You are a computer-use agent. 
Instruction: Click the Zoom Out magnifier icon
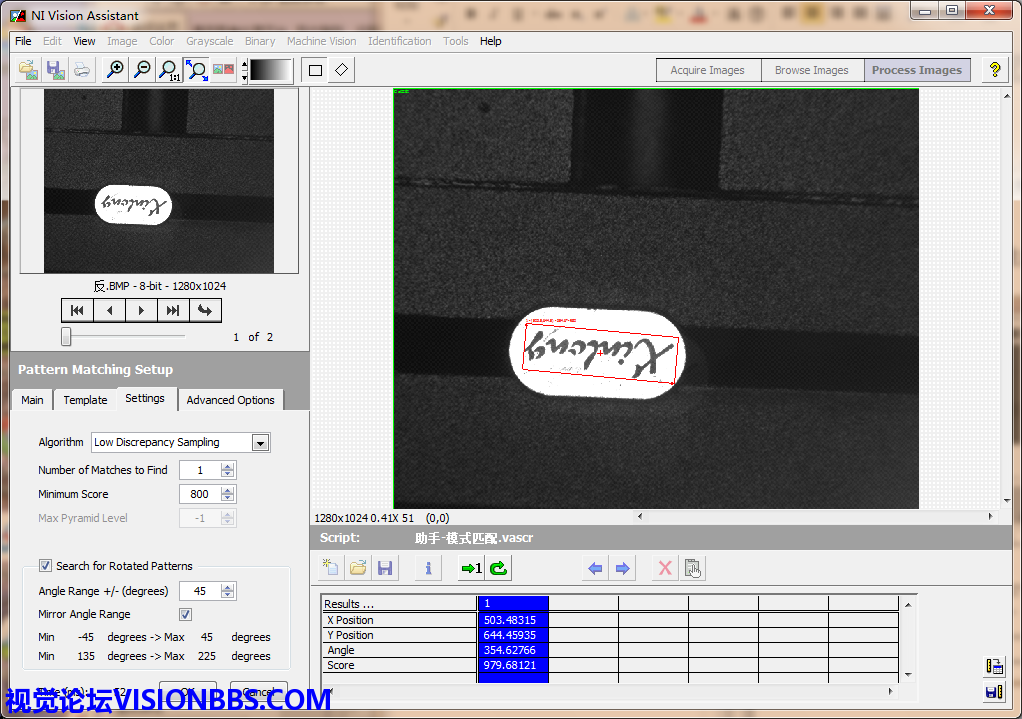point(143,70)
